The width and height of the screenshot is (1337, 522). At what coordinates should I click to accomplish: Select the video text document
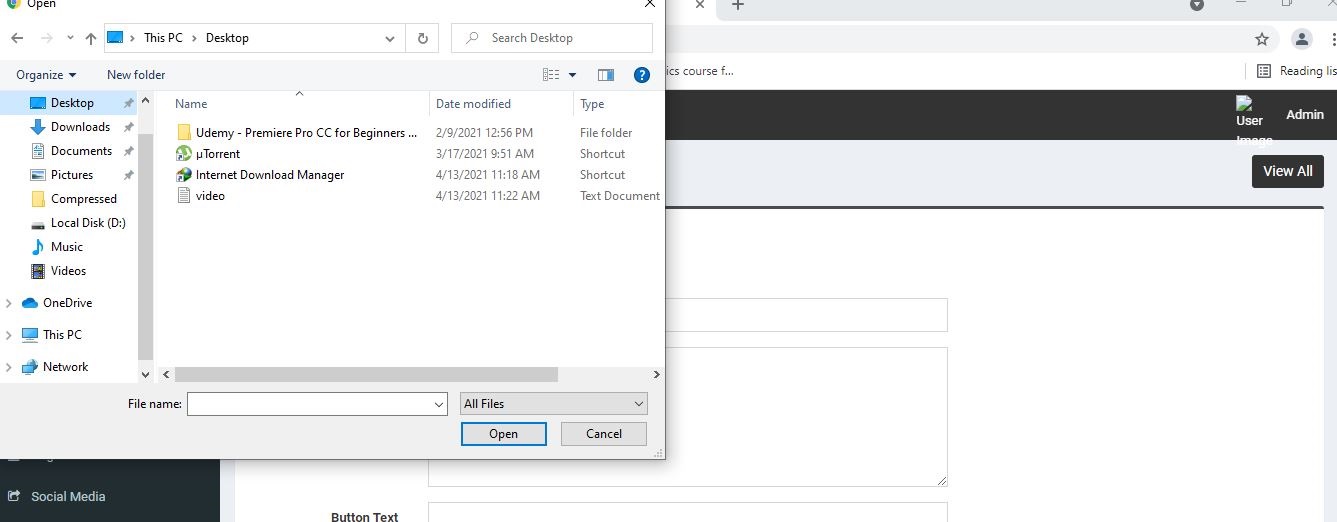[x=210, y=196]
